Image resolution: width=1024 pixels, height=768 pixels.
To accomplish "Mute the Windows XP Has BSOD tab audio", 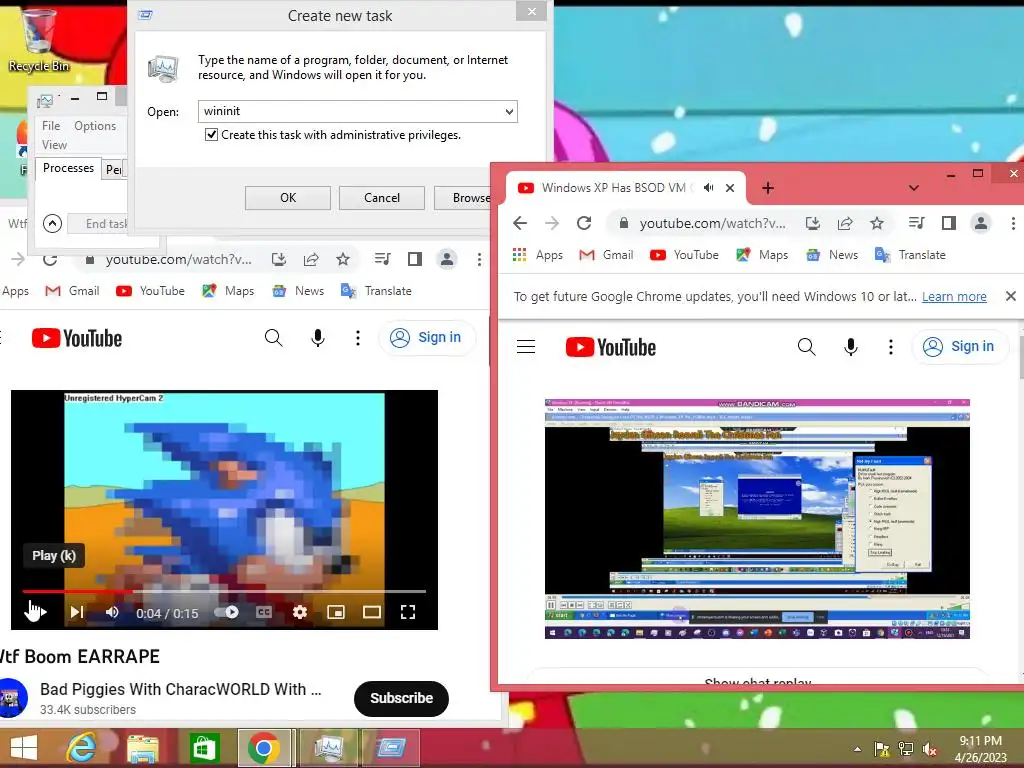I will tap(709, 188).
